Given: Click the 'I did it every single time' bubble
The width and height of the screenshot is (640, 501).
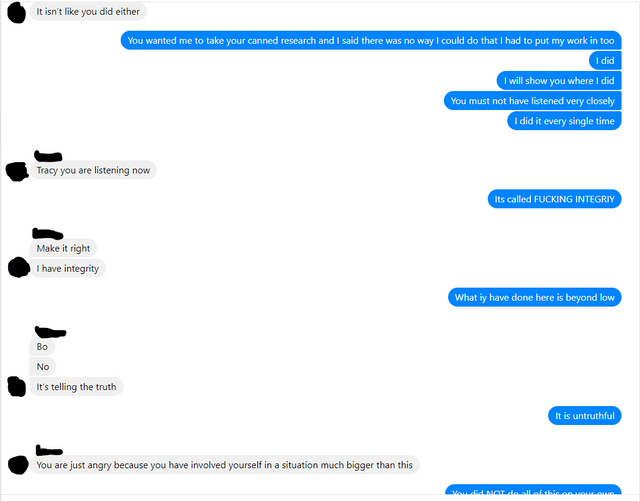Looking at the screenshot, I should [x=564, y=121].
